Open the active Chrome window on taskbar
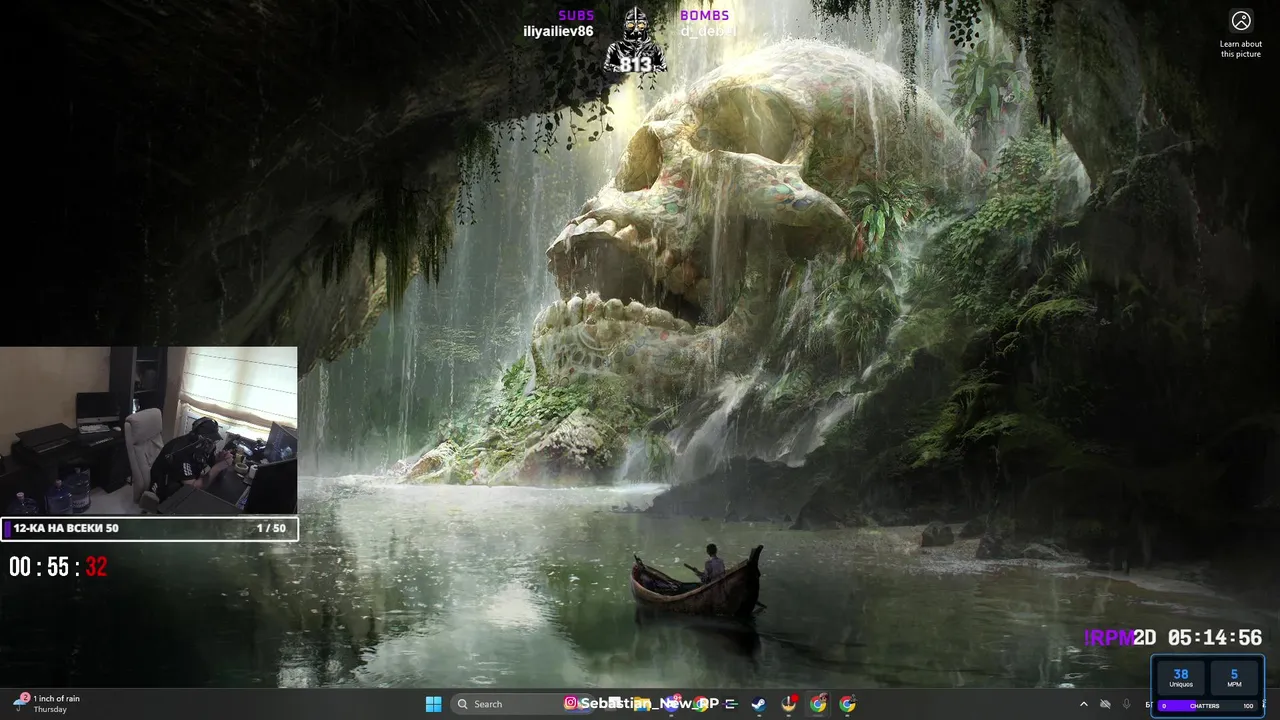Viewport: 1280px width, 720px height. (818, 704)
